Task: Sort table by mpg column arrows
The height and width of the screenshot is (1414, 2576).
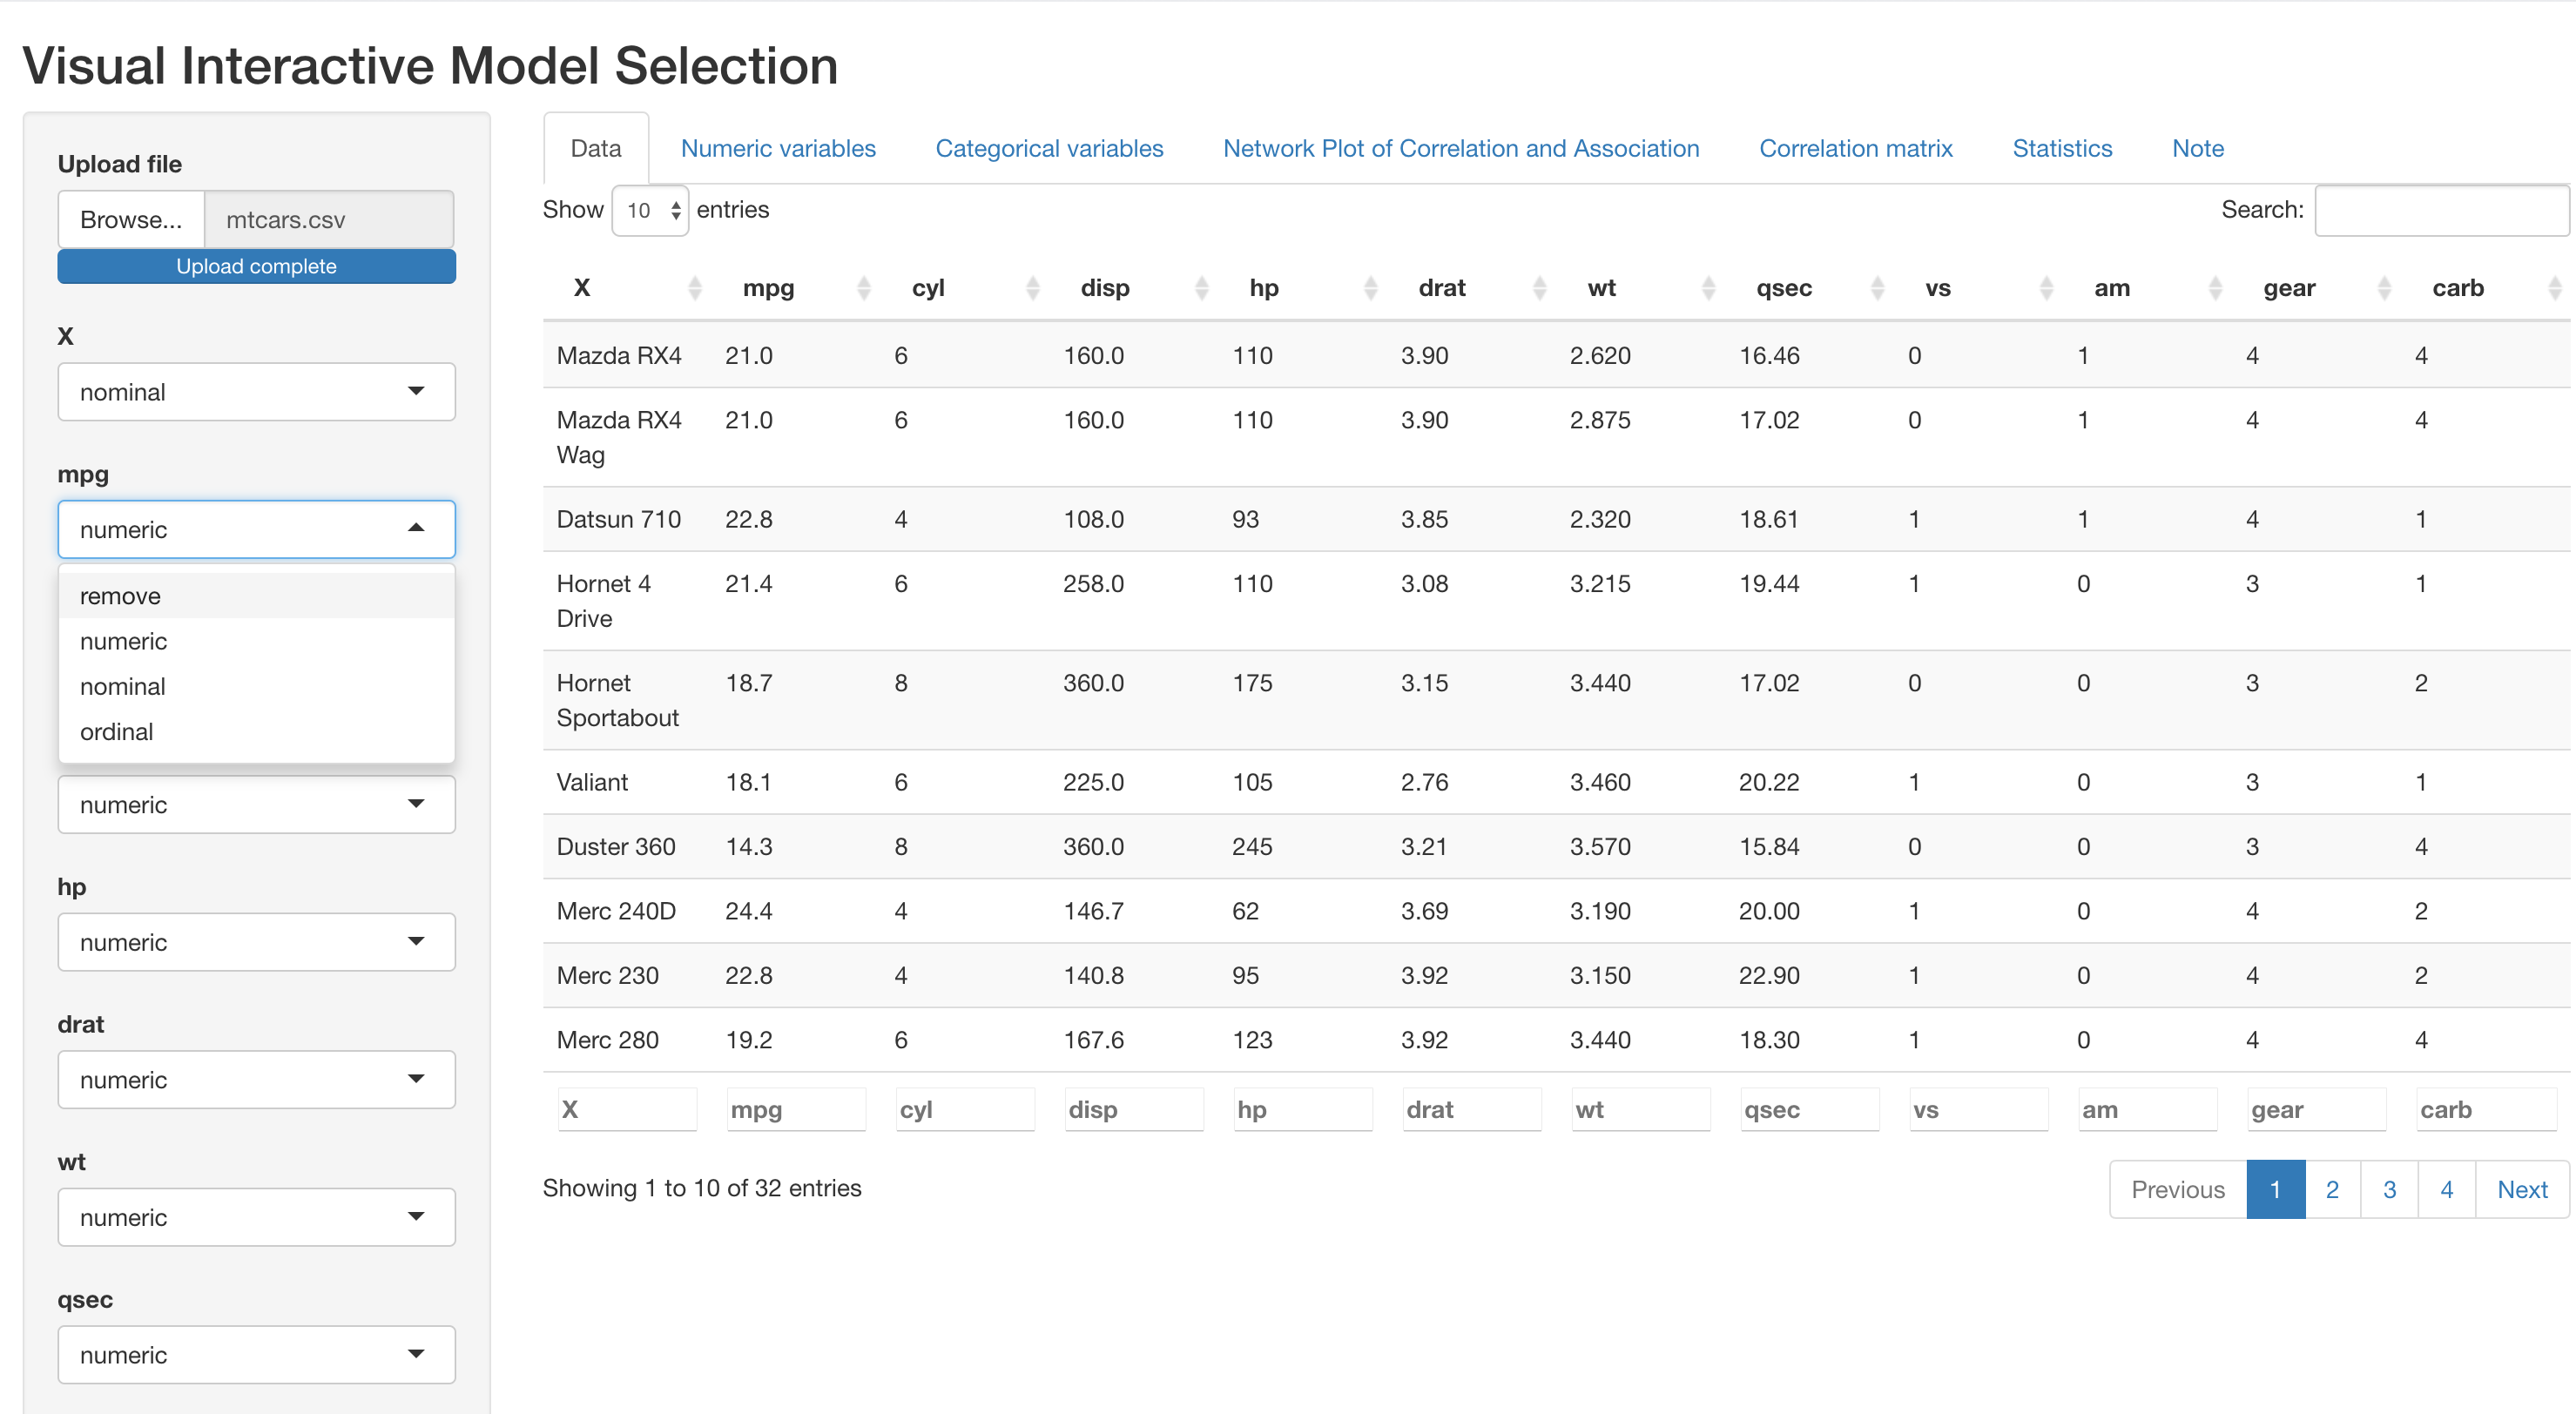Action: pos(864,289)
